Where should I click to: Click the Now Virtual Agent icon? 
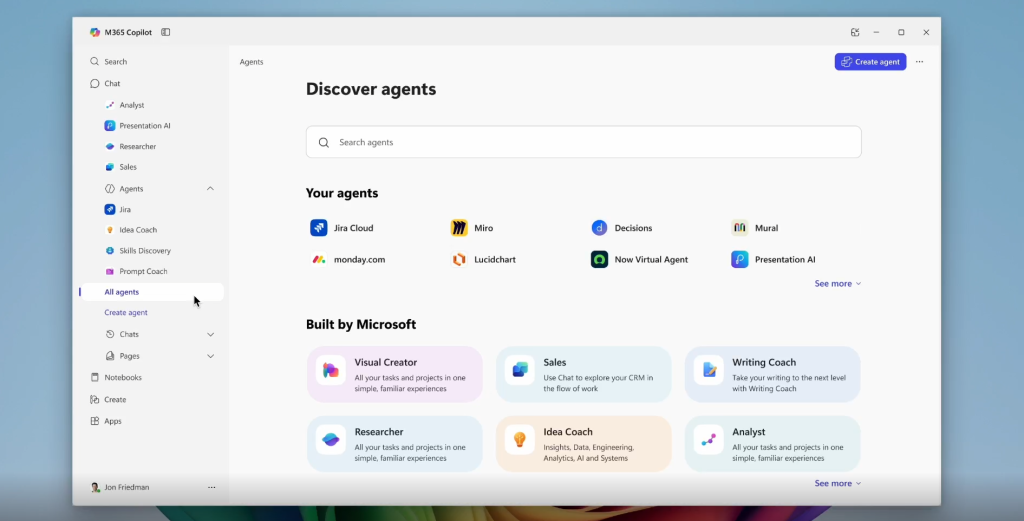pos(600,259)
